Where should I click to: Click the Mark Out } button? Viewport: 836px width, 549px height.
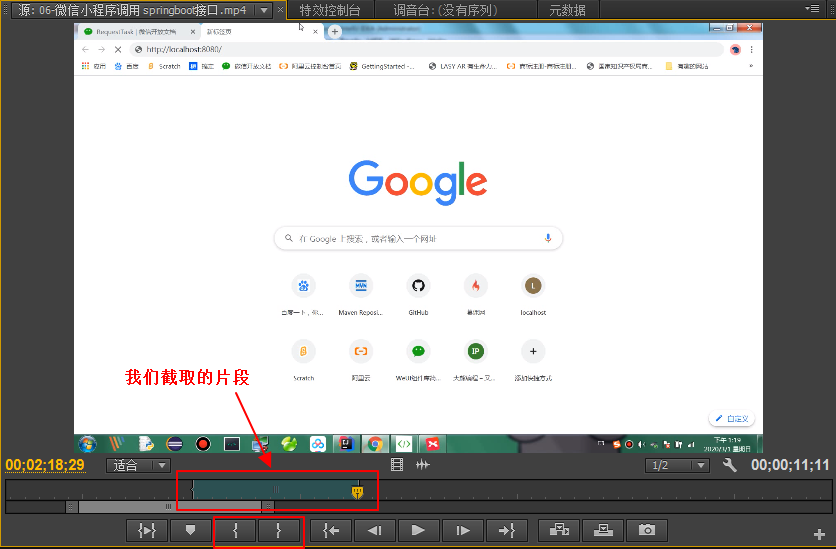[x=279, y=530]
